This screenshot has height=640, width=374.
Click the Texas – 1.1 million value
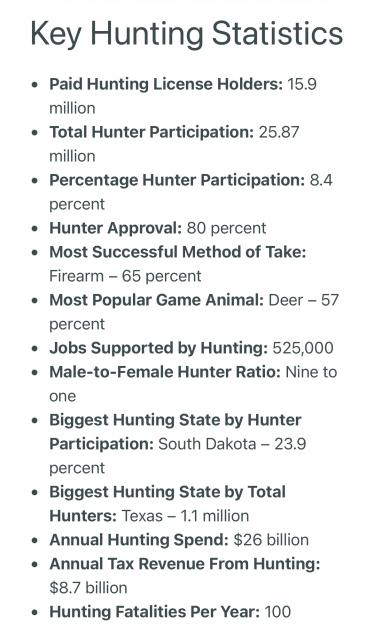(185, 516)
